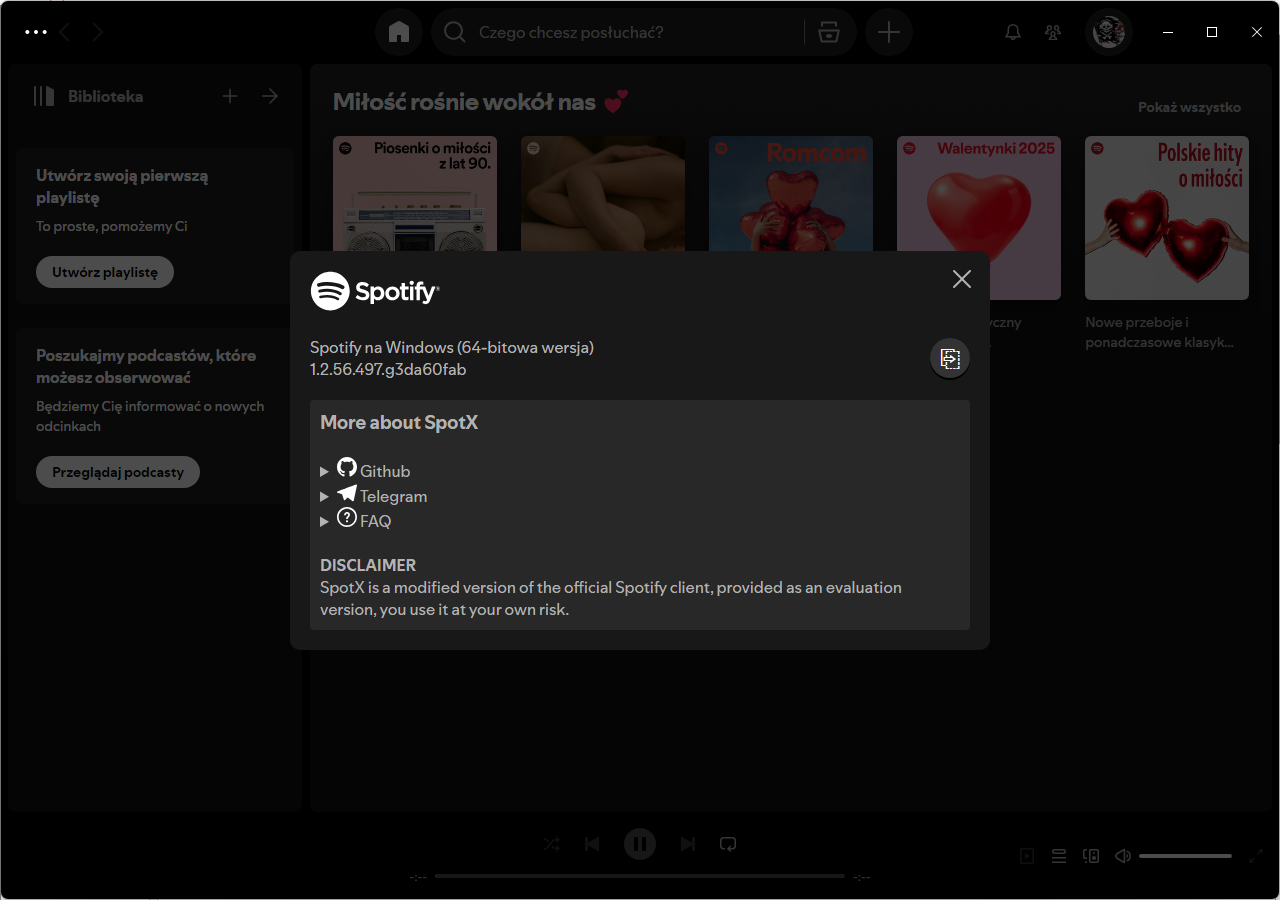Image resolution: width=1280 pixels, height=900 pixels.
Task: Click 'Utwórz swoją pierwszą playlistę' text
Action: click(122, 186)
